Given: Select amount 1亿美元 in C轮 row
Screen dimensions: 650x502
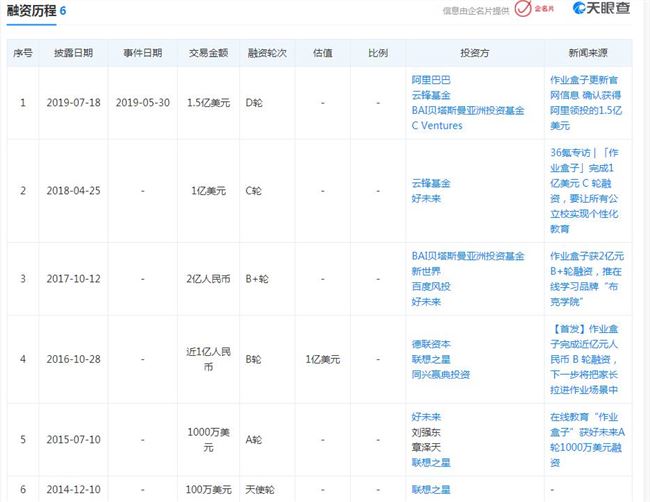Looking at the screenshot, I should coord(208,191).
